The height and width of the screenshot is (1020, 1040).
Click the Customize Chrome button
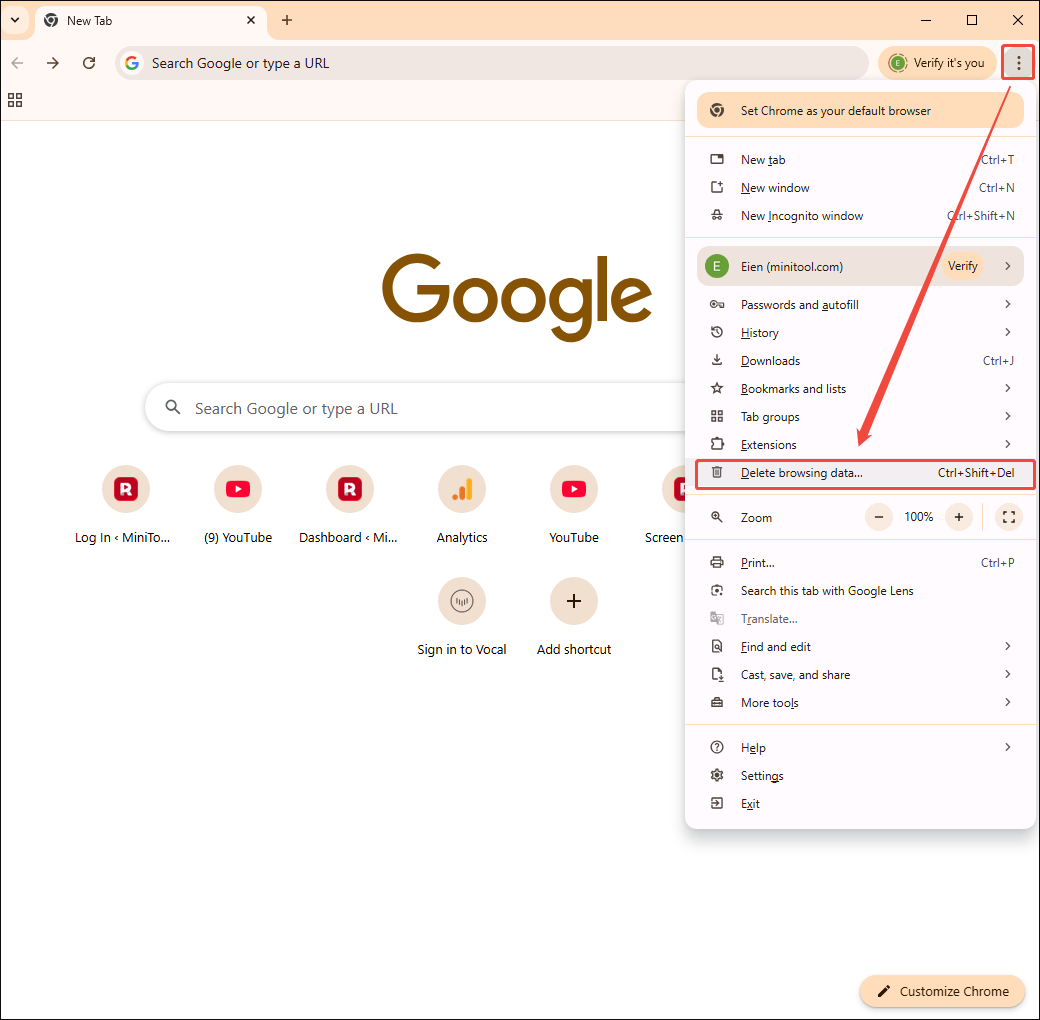click(x=941, y=991)
